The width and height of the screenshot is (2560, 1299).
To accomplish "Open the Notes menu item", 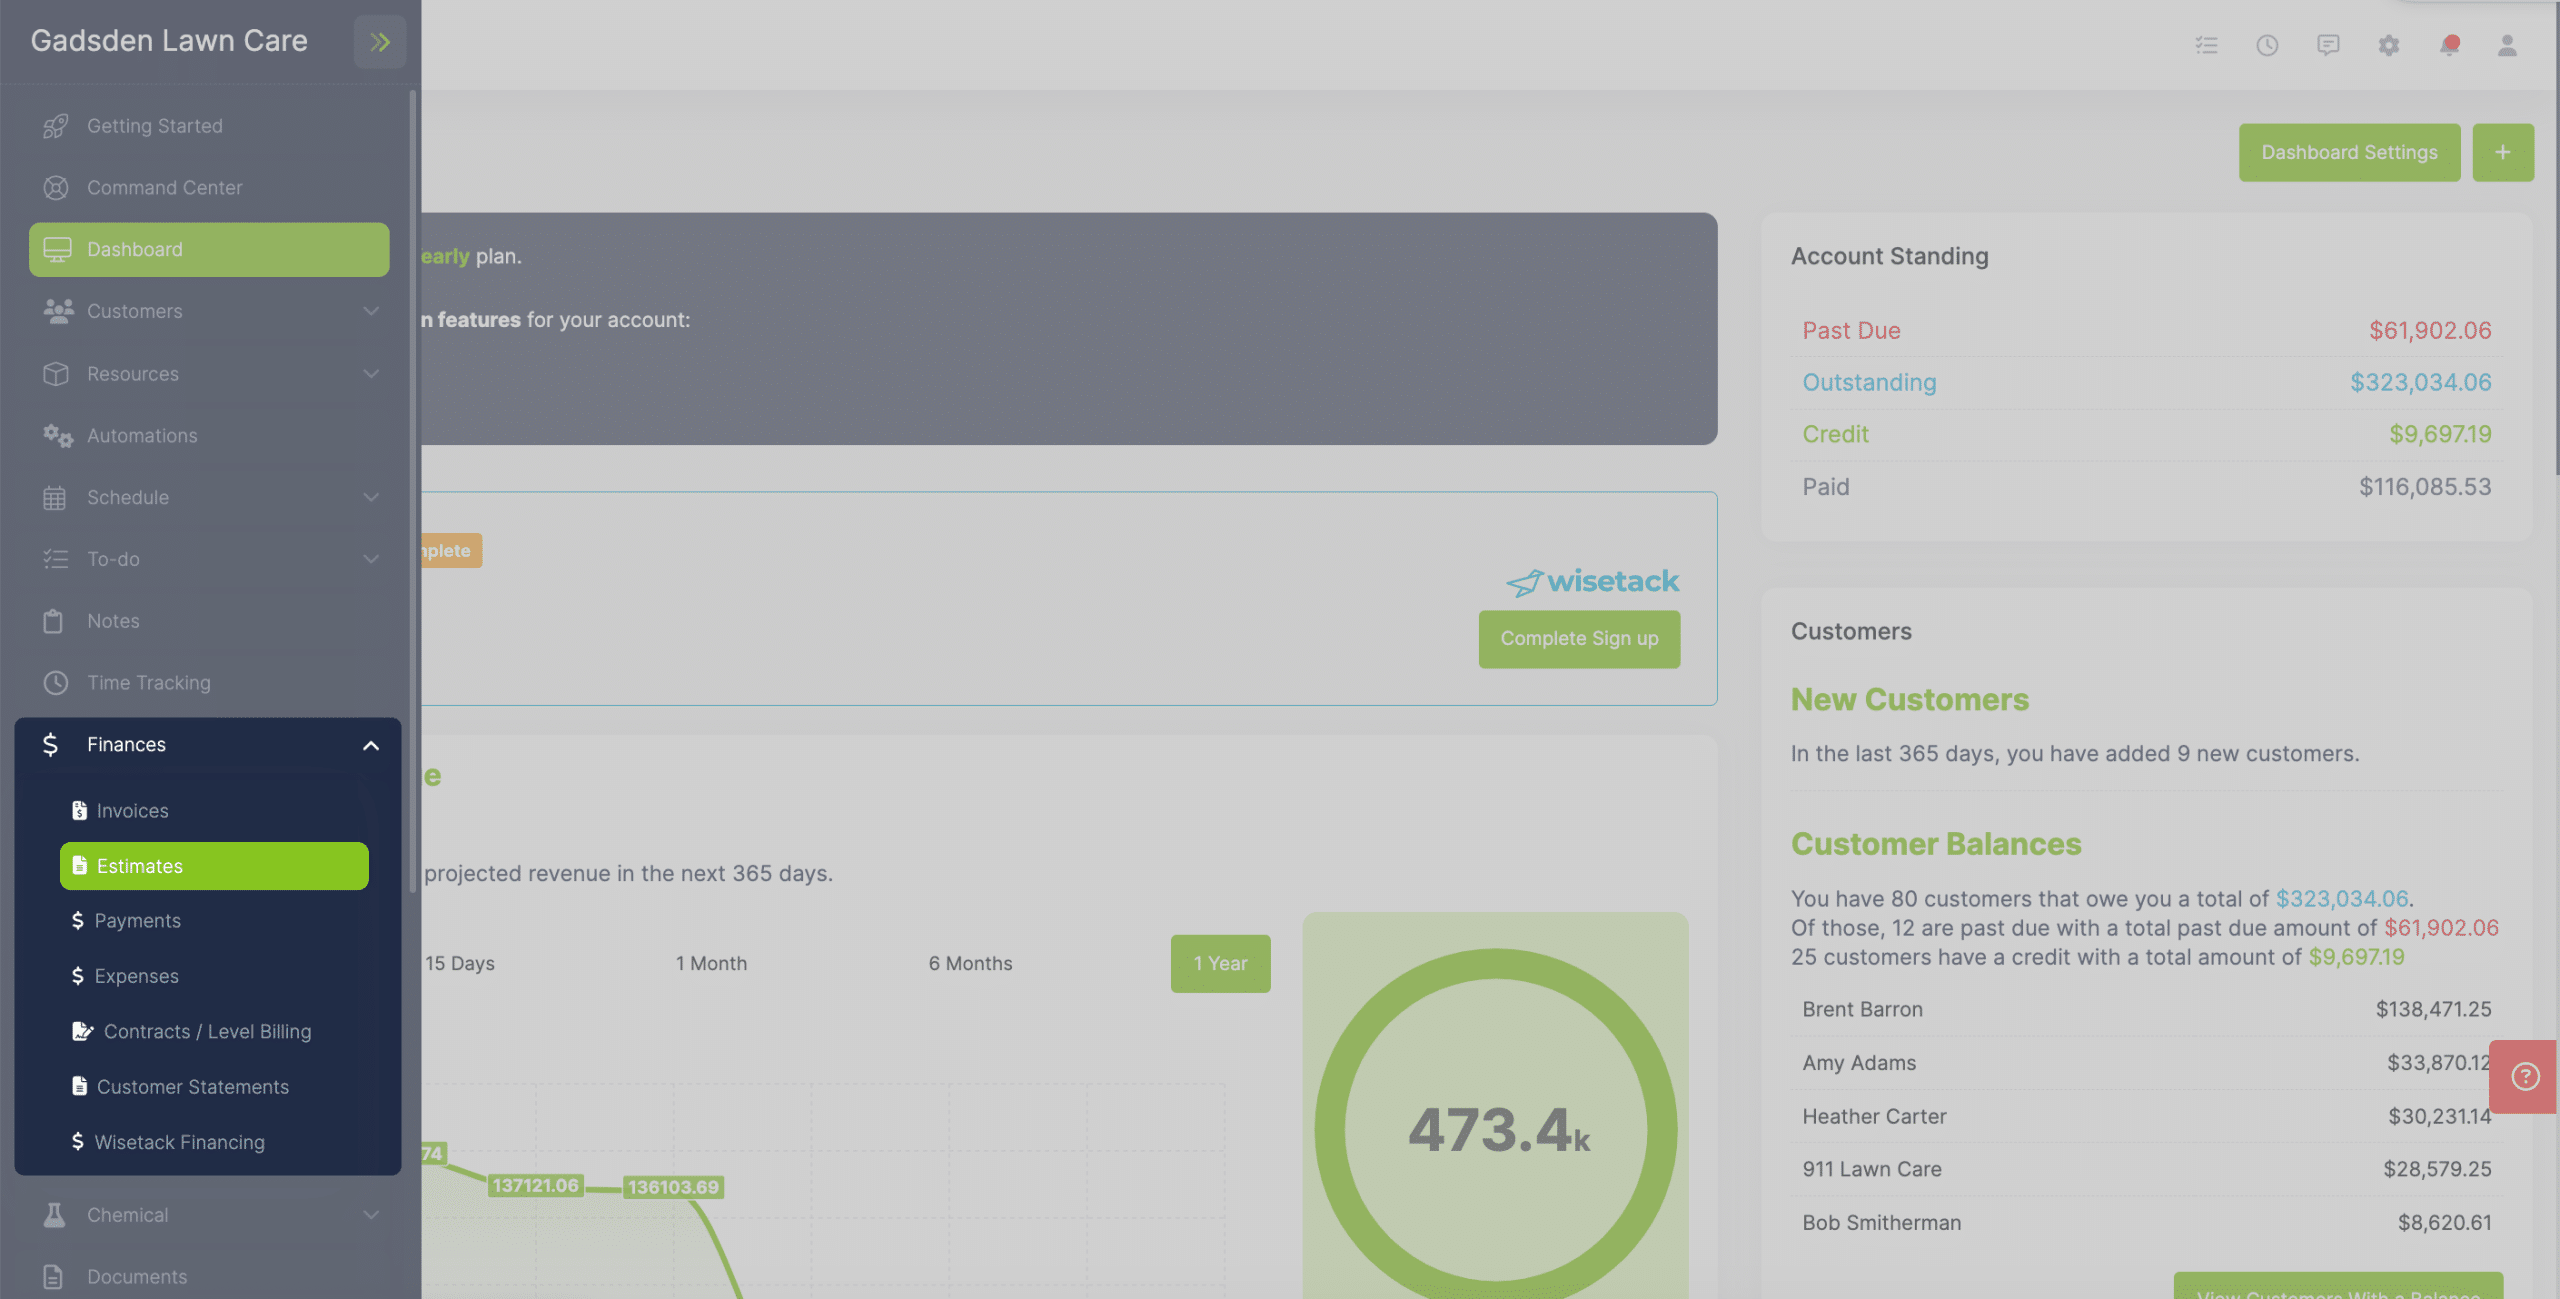I will (209, 621).
